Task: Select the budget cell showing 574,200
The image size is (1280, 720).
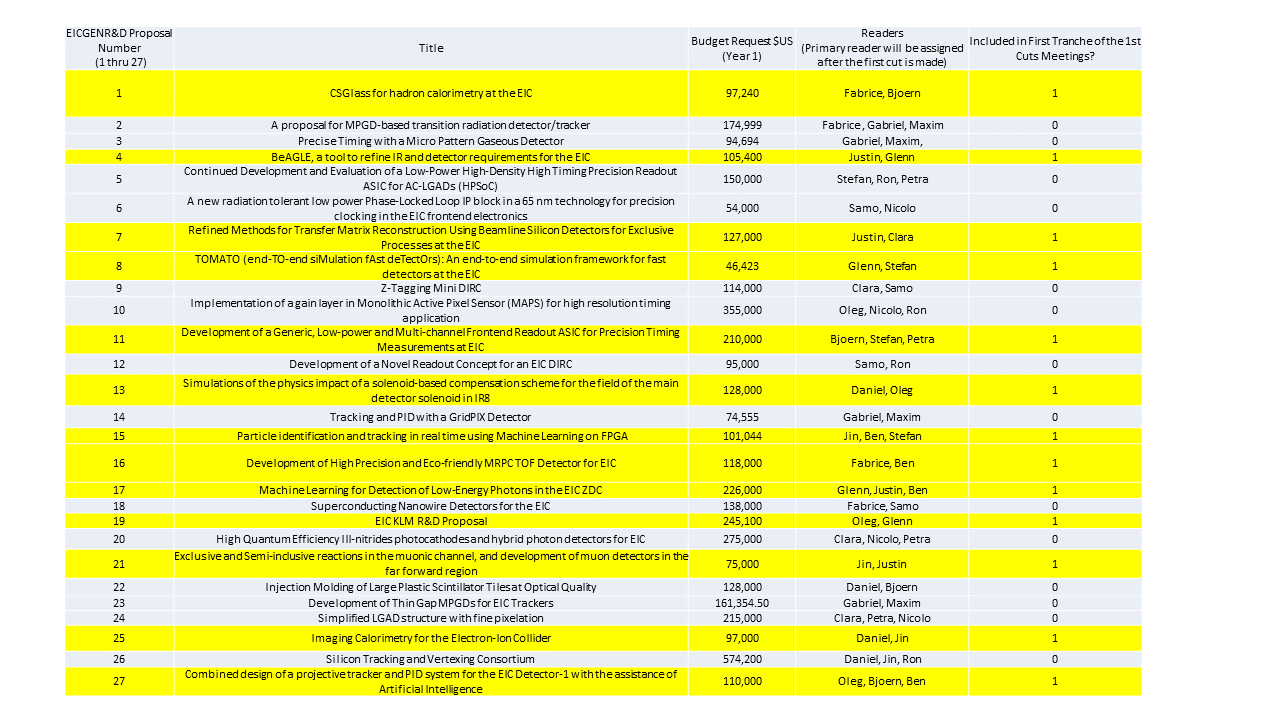Action: (742, 659)
